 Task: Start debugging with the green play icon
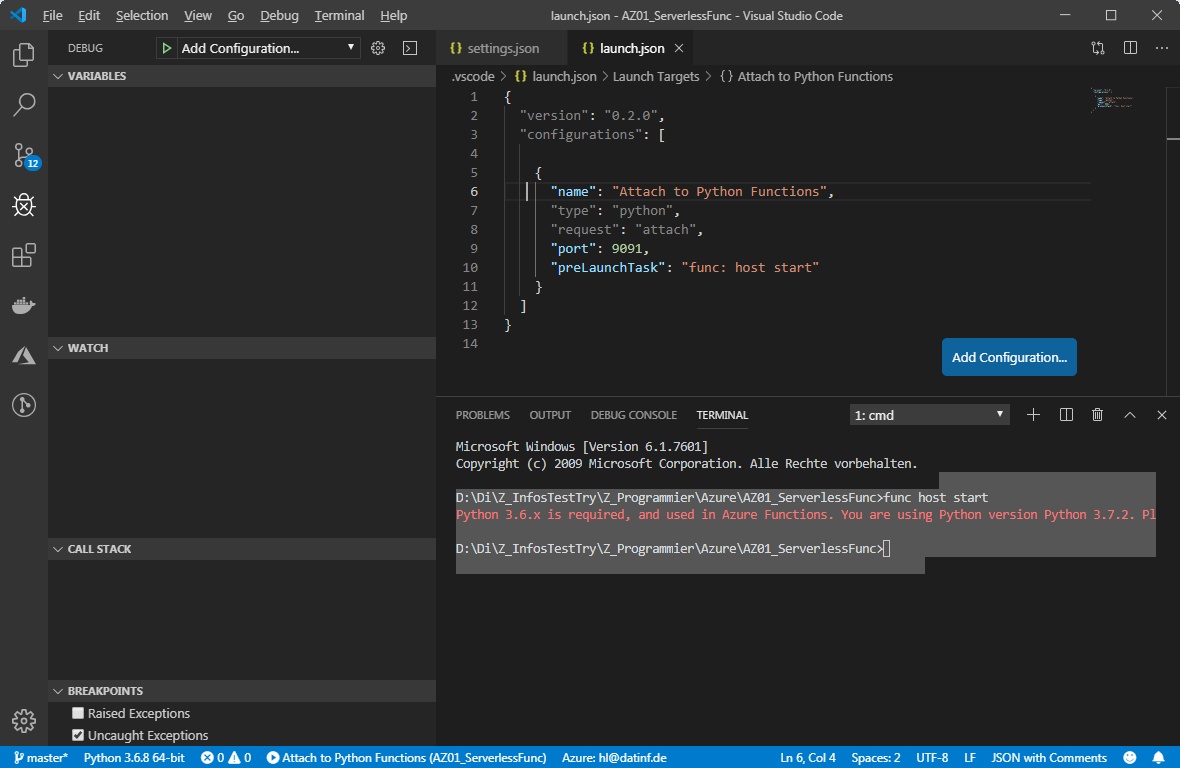pyautogui.click(x=166, y=48)
